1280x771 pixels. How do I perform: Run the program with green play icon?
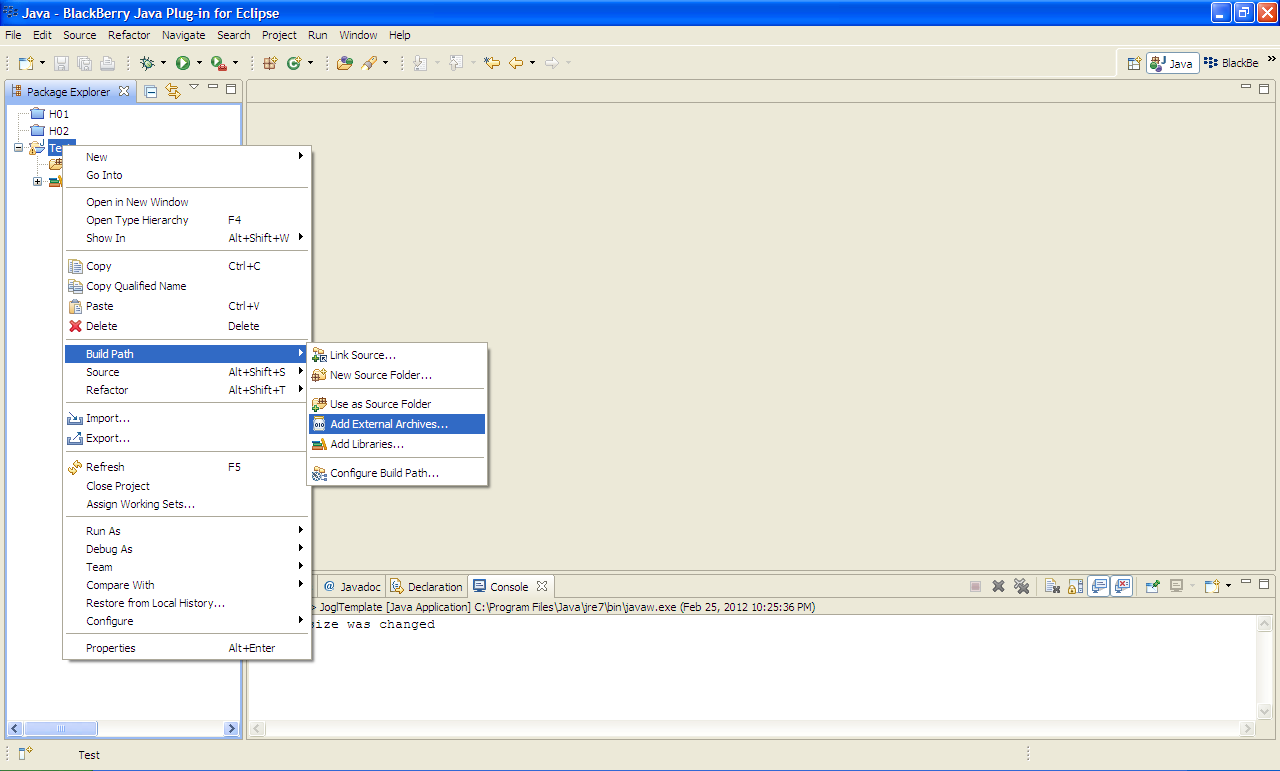tap(183, 63)
